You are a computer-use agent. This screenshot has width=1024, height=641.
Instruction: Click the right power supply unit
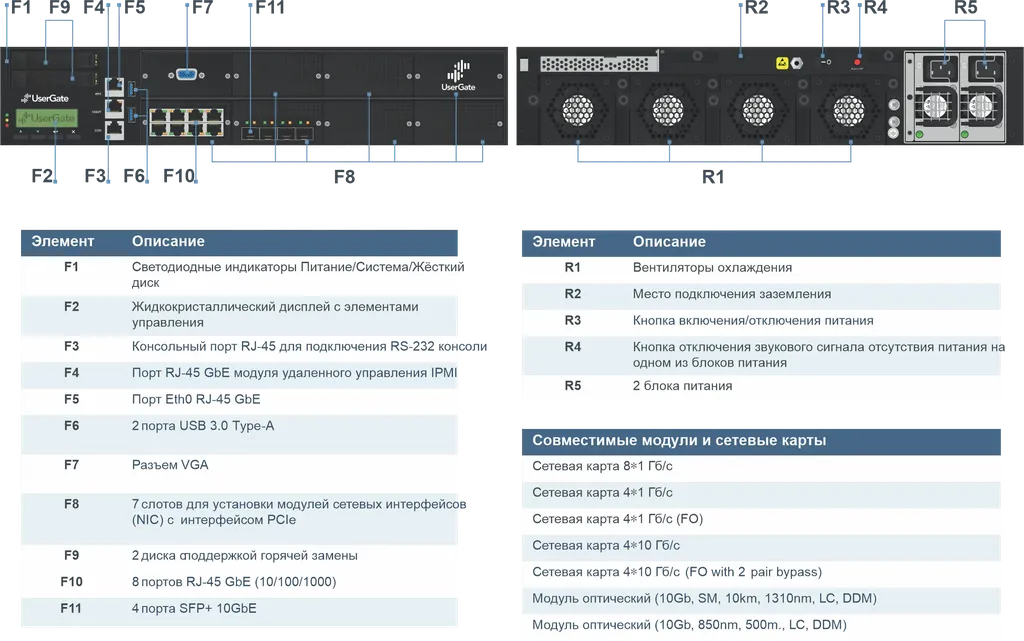(x=984, y=98)
